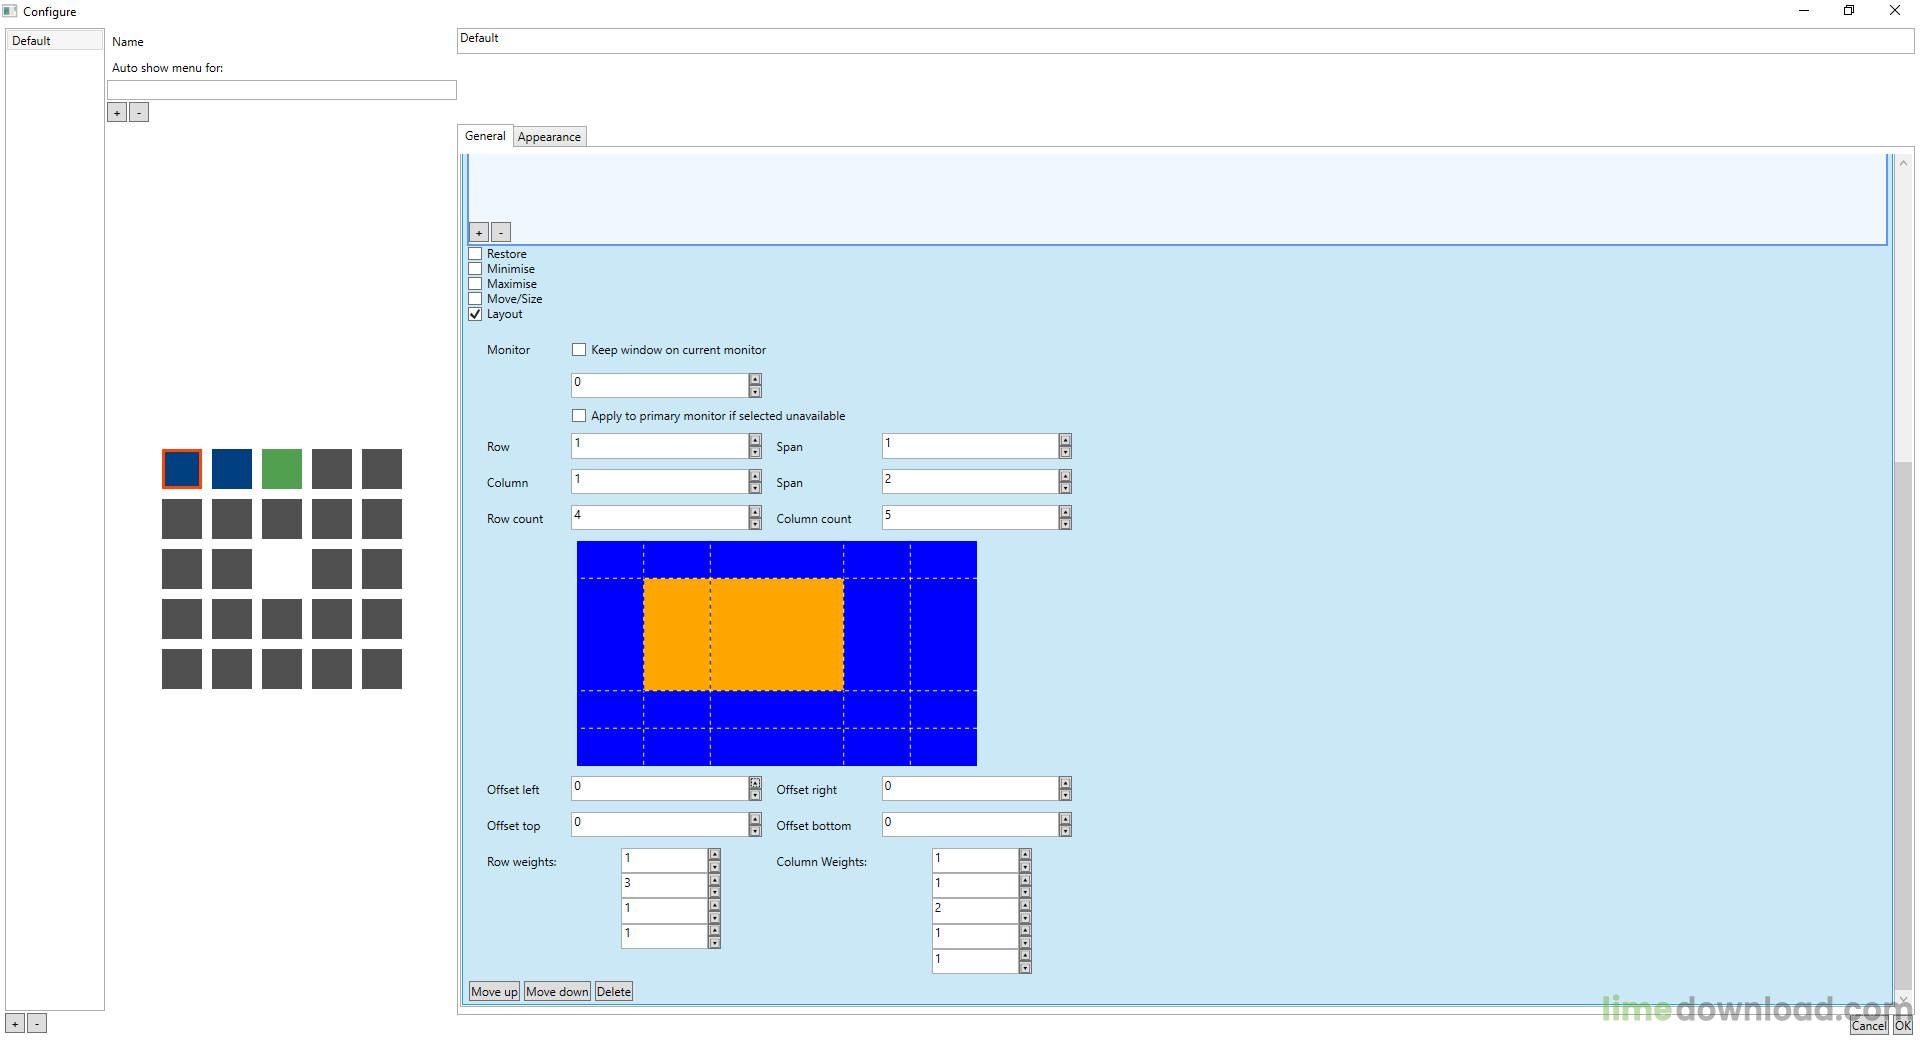Screen dimensions: 1920x1040
Task: Click minus button below the actions list box
Action: (501, 233)
